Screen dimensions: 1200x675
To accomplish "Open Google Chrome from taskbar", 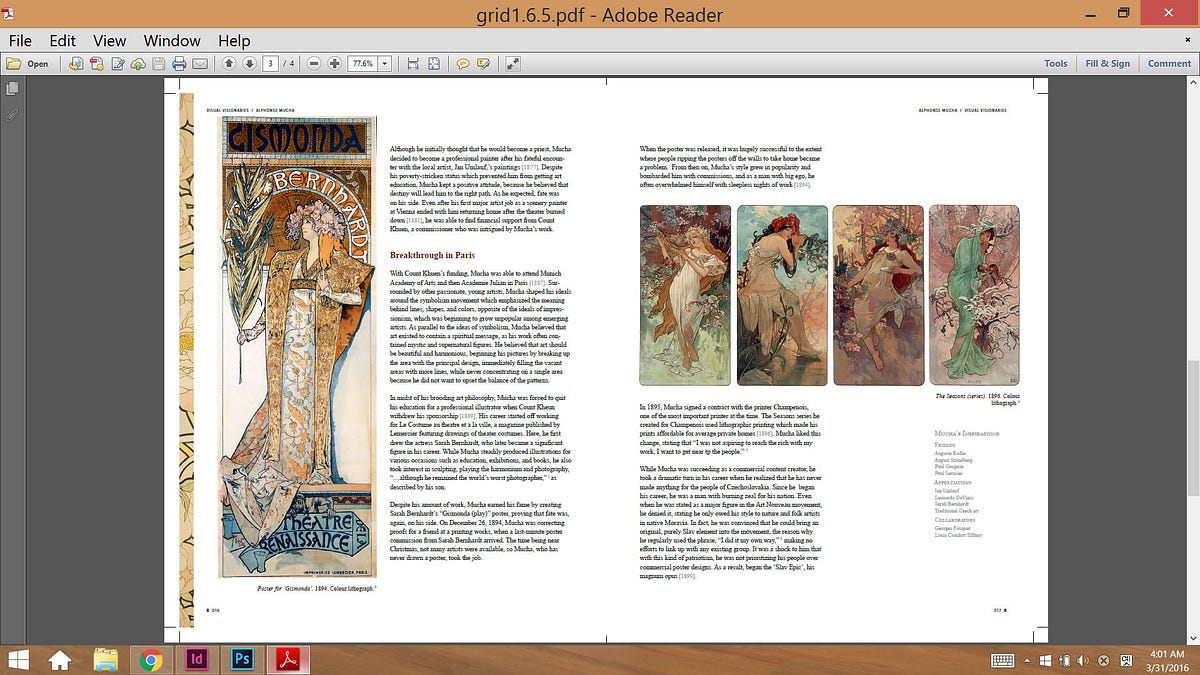I will [152, 660].
